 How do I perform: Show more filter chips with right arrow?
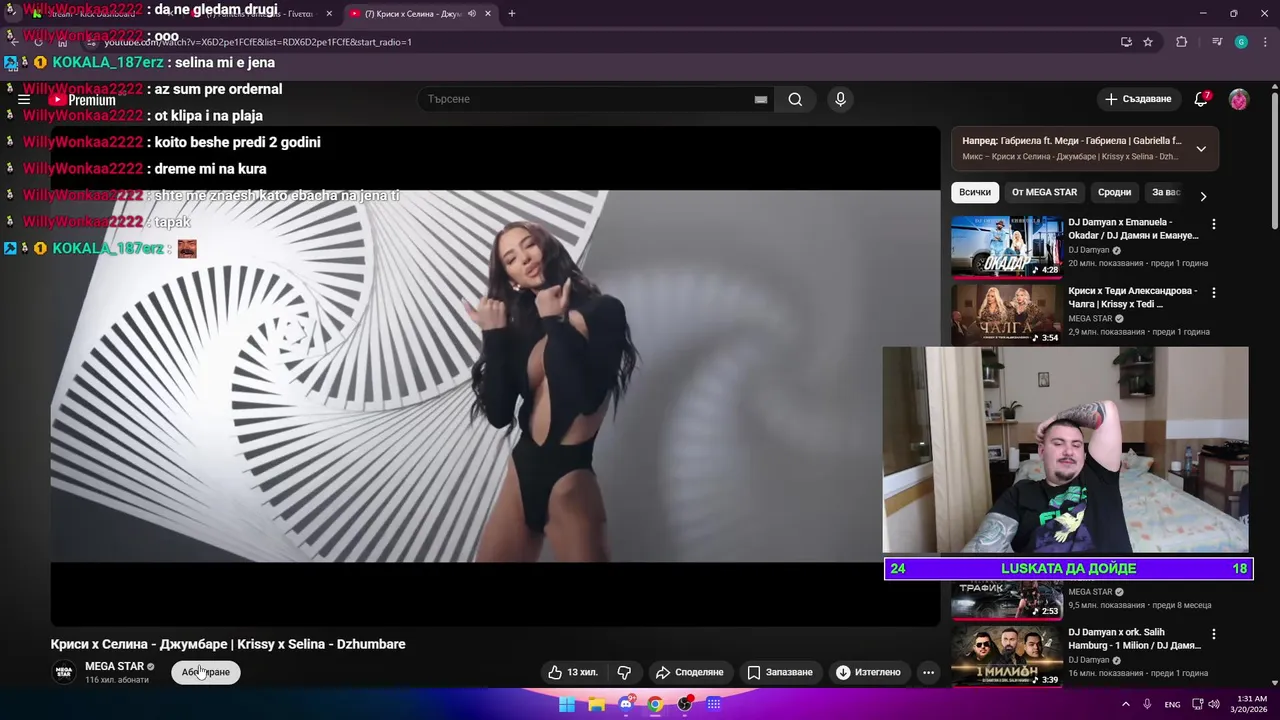[1203, 196]
